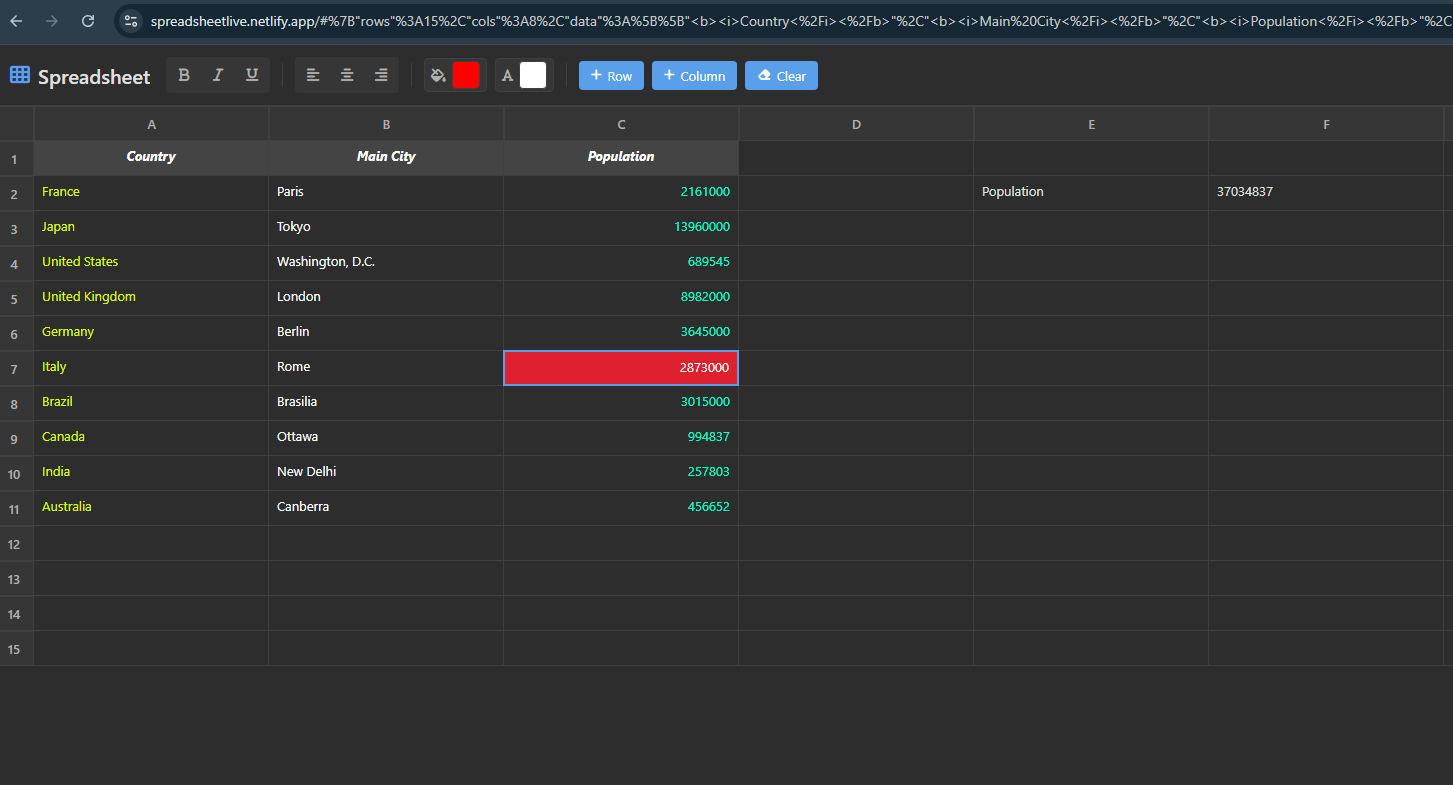Screen dimensions: 1453x785
Task: Pick the white font color swatch
Action: tap(534, 74)
